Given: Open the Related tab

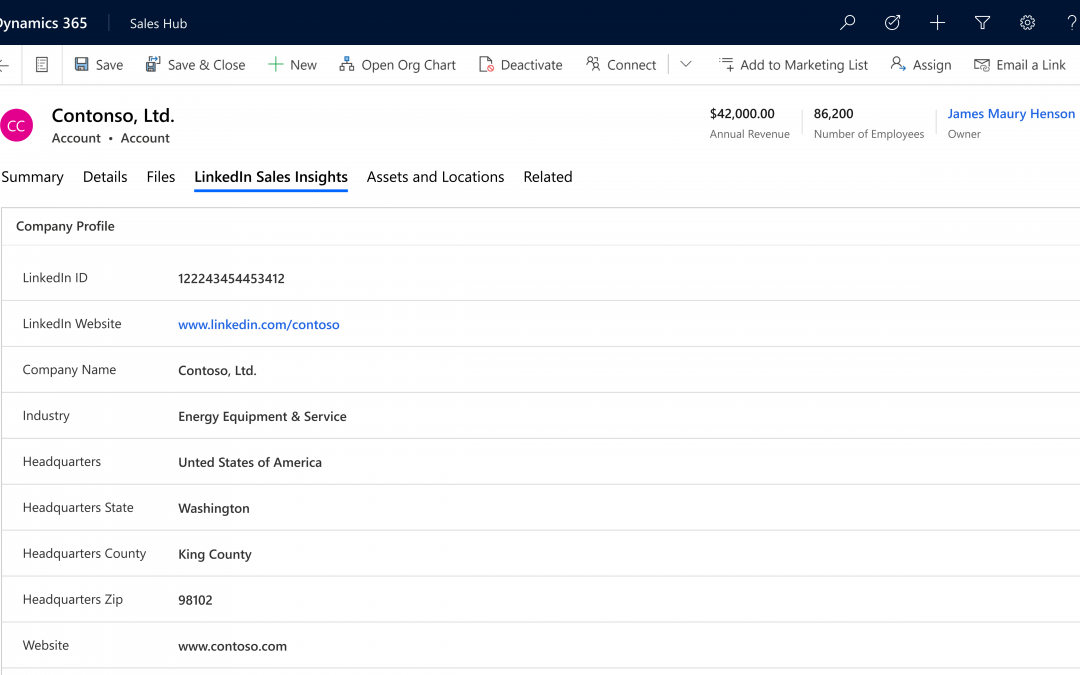Looking at the screenshot, I should [548, 177].
